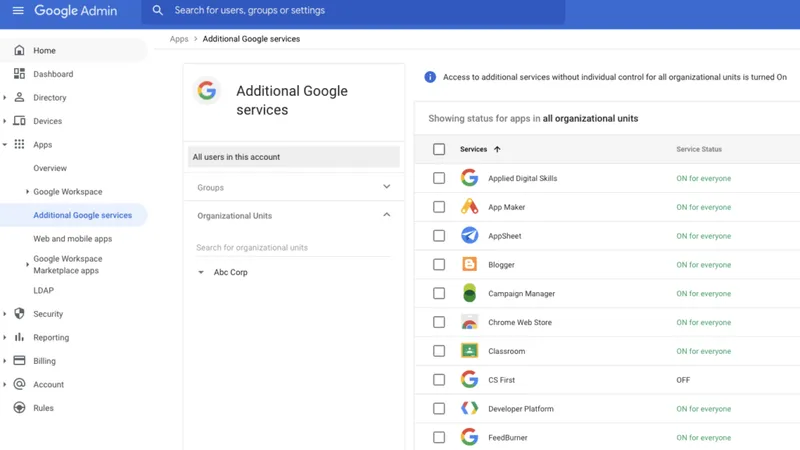Check the Classroom checkbox
This screenshot has width=800, height=450.
point(439,351)
